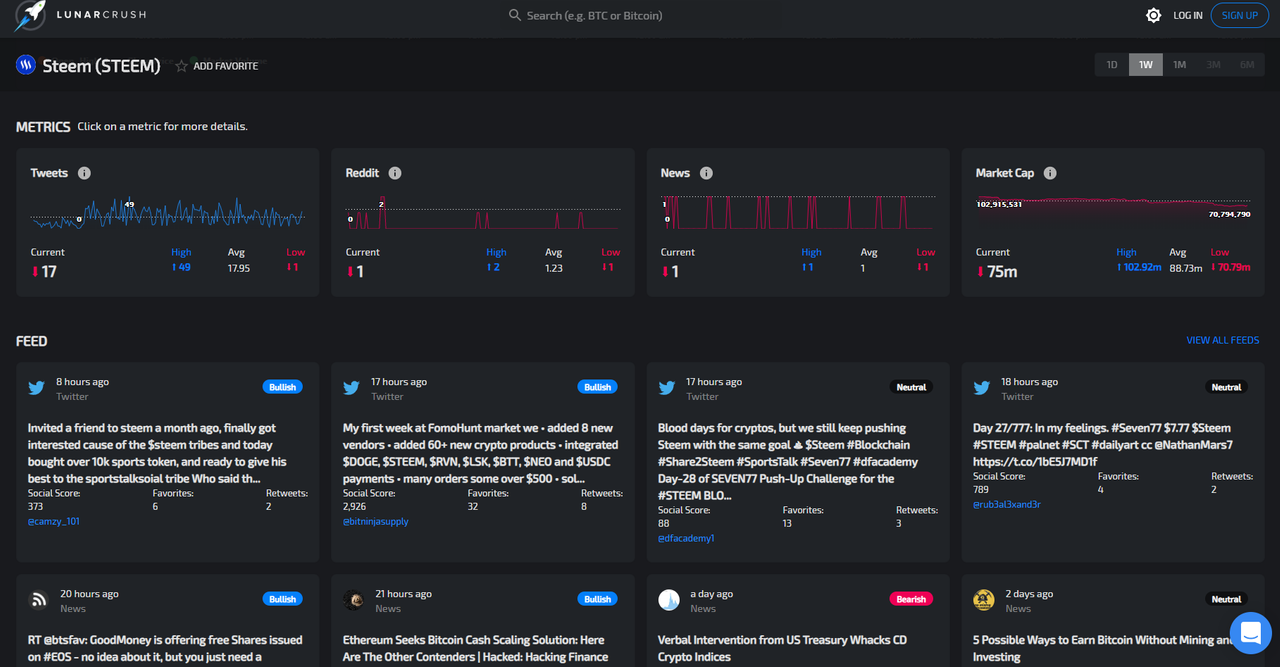Select the 1W time range
The width and height of the screenshot is (1280, 667).
[x=1146, y=65]
